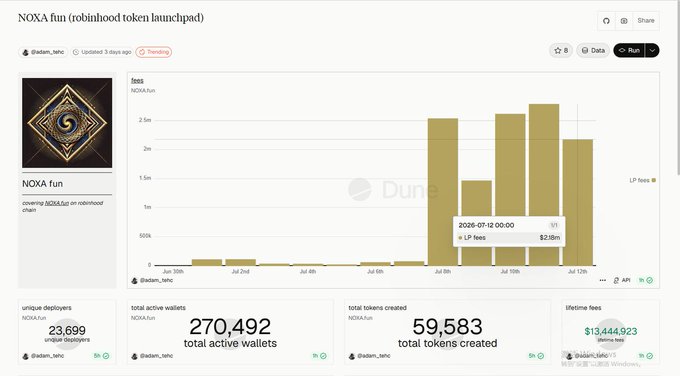680x376 pixels.
Task: Click the page vertical scrollbar
Action: point(678,87)
